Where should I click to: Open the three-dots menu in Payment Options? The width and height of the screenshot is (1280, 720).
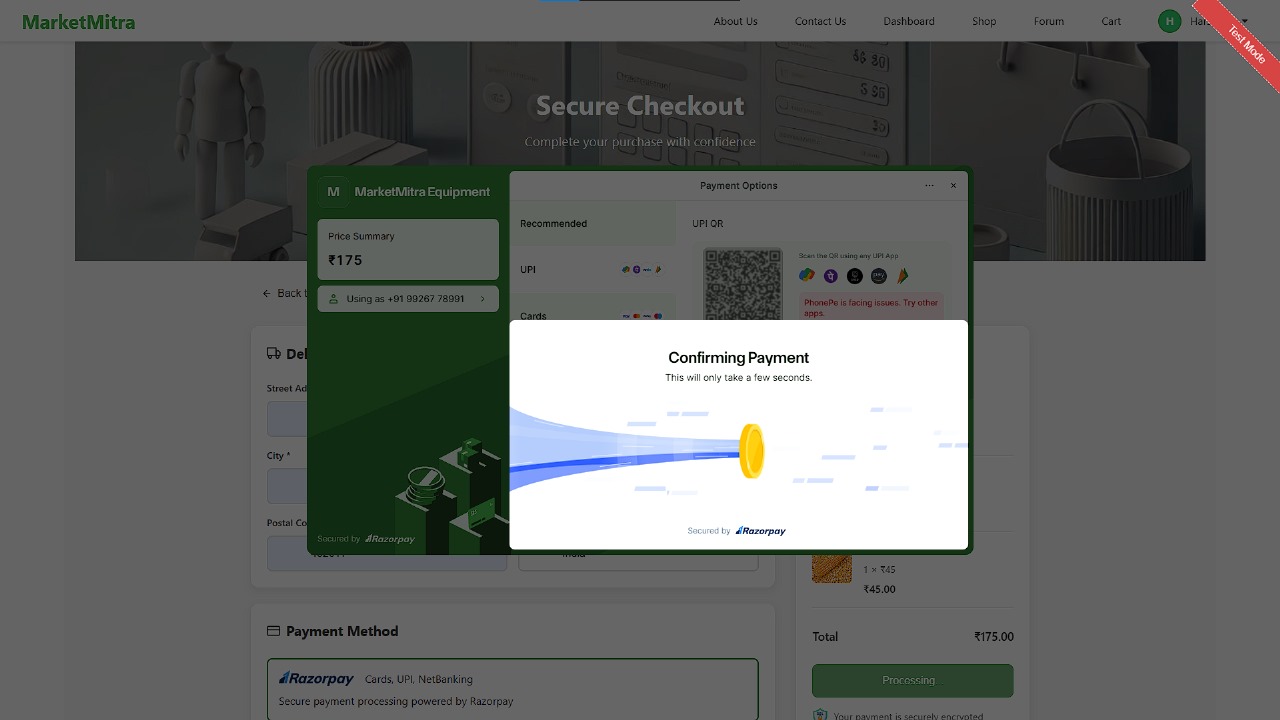click(929, 185)
